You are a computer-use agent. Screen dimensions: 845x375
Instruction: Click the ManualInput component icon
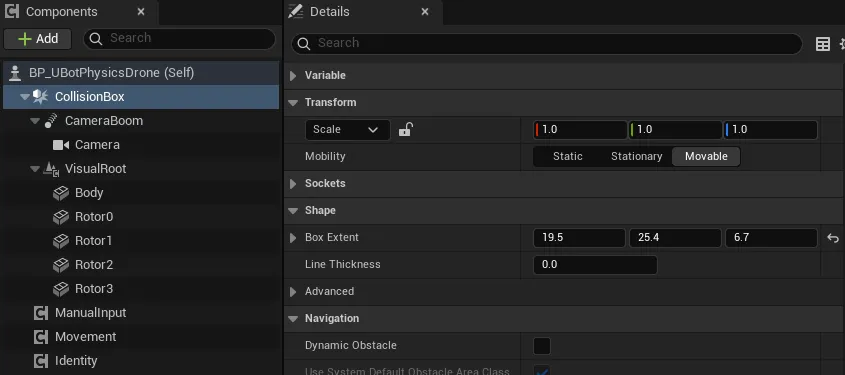point(41,313)
